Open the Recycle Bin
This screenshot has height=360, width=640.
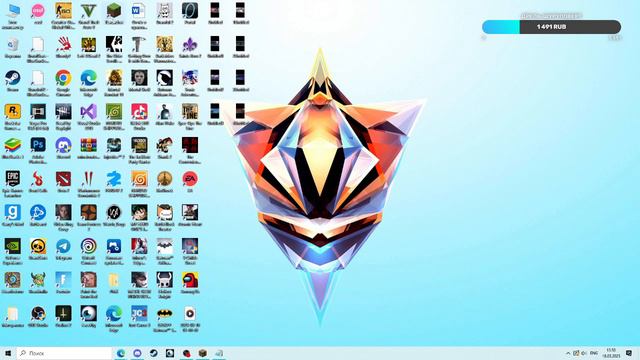coord(13,44)
